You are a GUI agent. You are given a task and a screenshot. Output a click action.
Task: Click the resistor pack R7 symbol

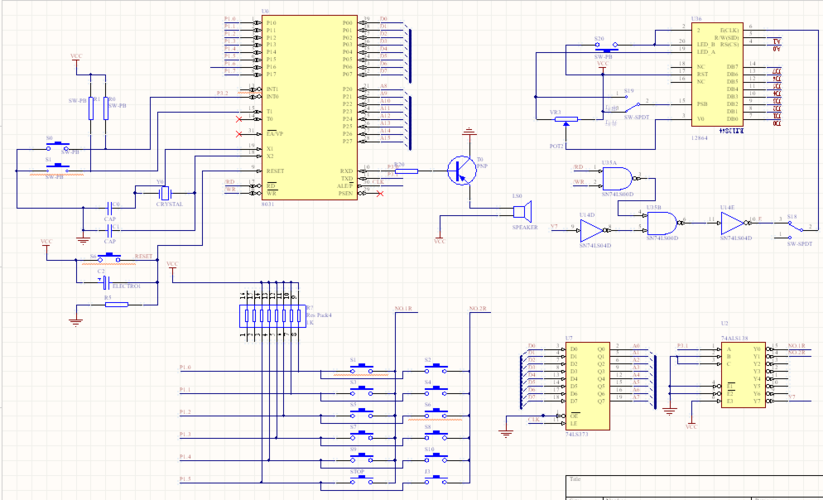click(x=272, y=316)
